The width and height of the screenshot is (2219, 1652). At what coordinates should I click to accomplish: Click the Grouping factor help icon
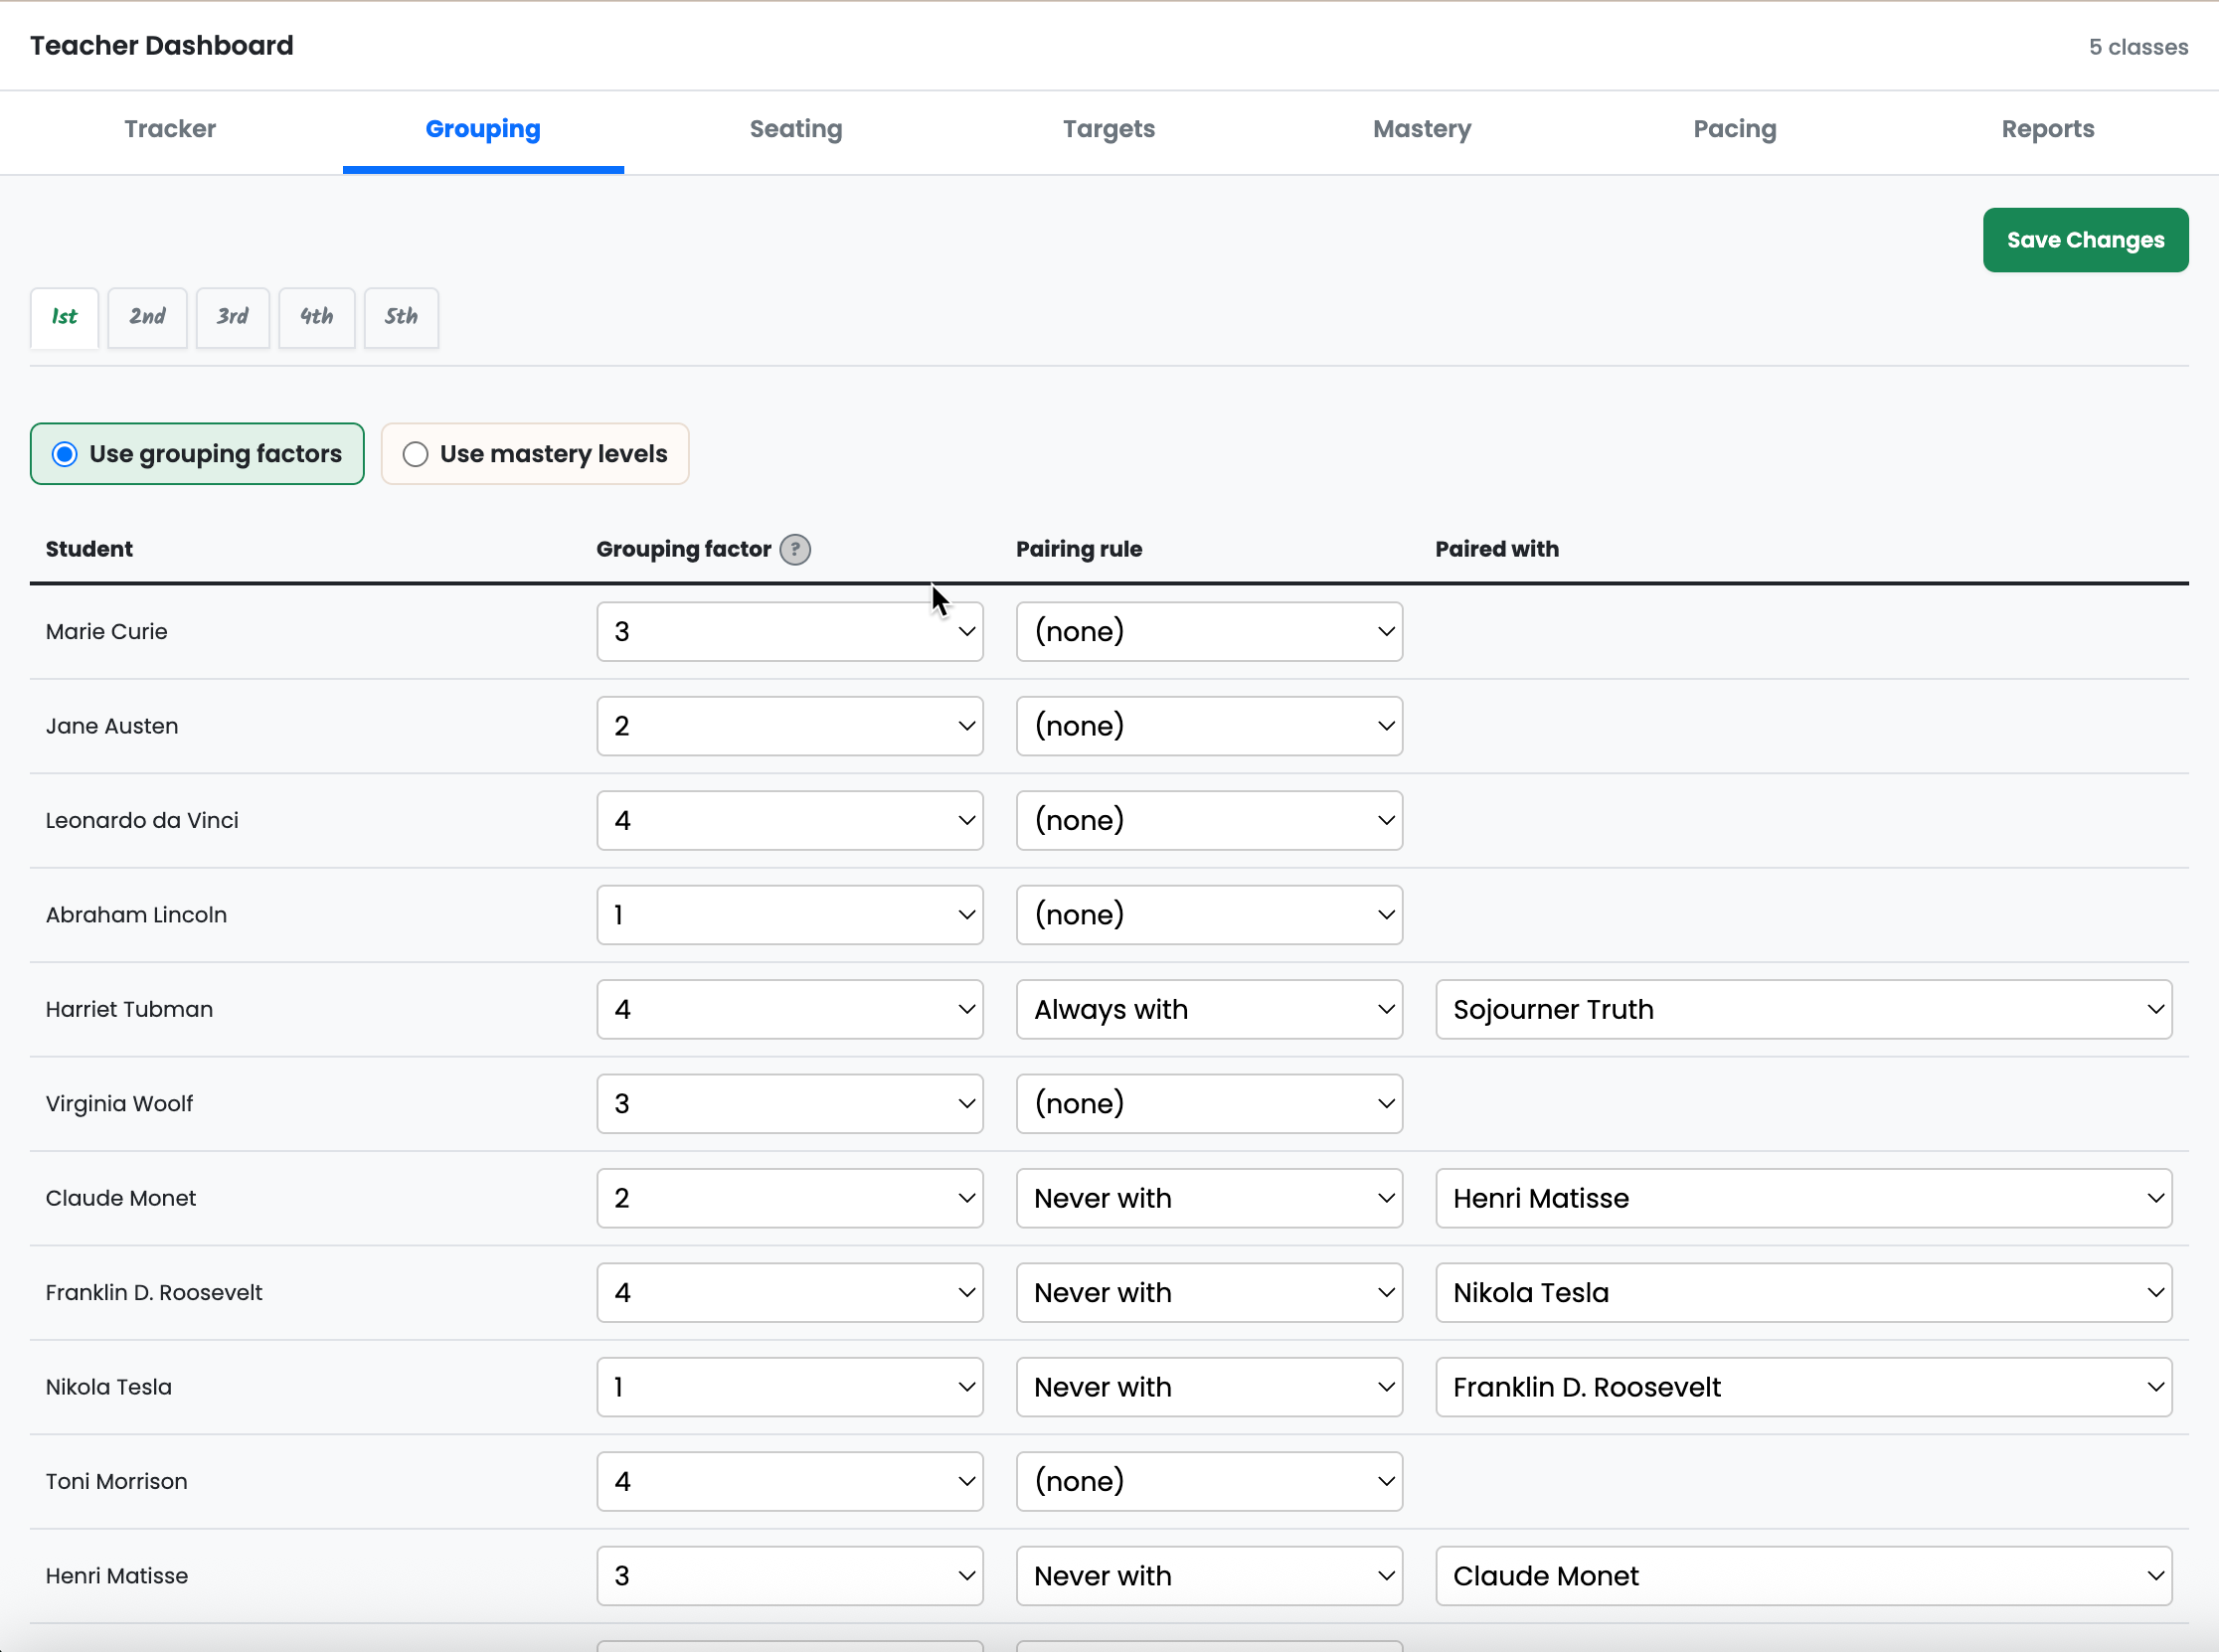point(795,549)
